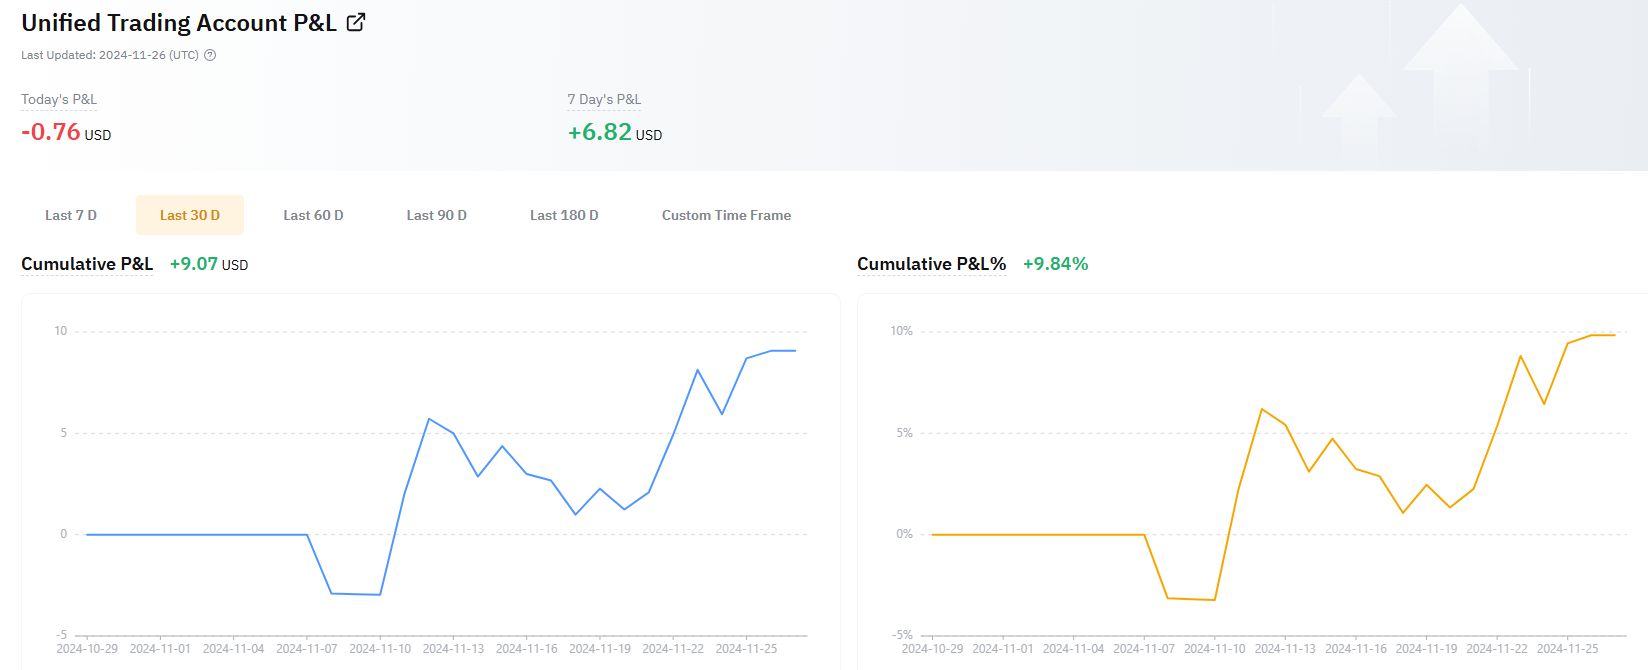The width and height of the screenshot is (1648, 670).
Task: Click the 2024-11-22 label on orange chart axis
Action: pos(1497,649)
